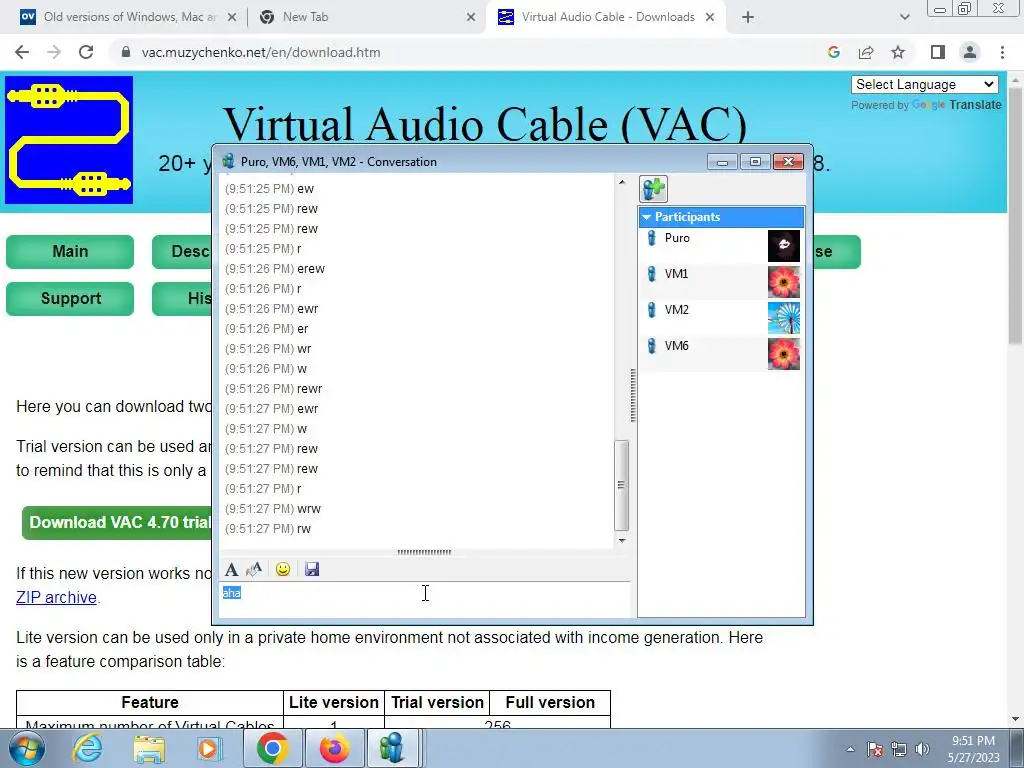
Task: Open the Chrome profile avatar
Action: (x=970, y=52)
